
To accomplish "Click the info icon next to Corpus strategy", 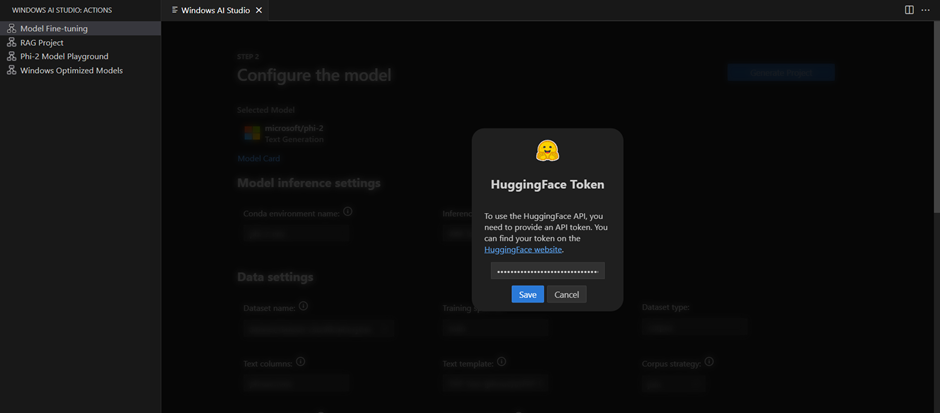I will [x=709, y=361].
